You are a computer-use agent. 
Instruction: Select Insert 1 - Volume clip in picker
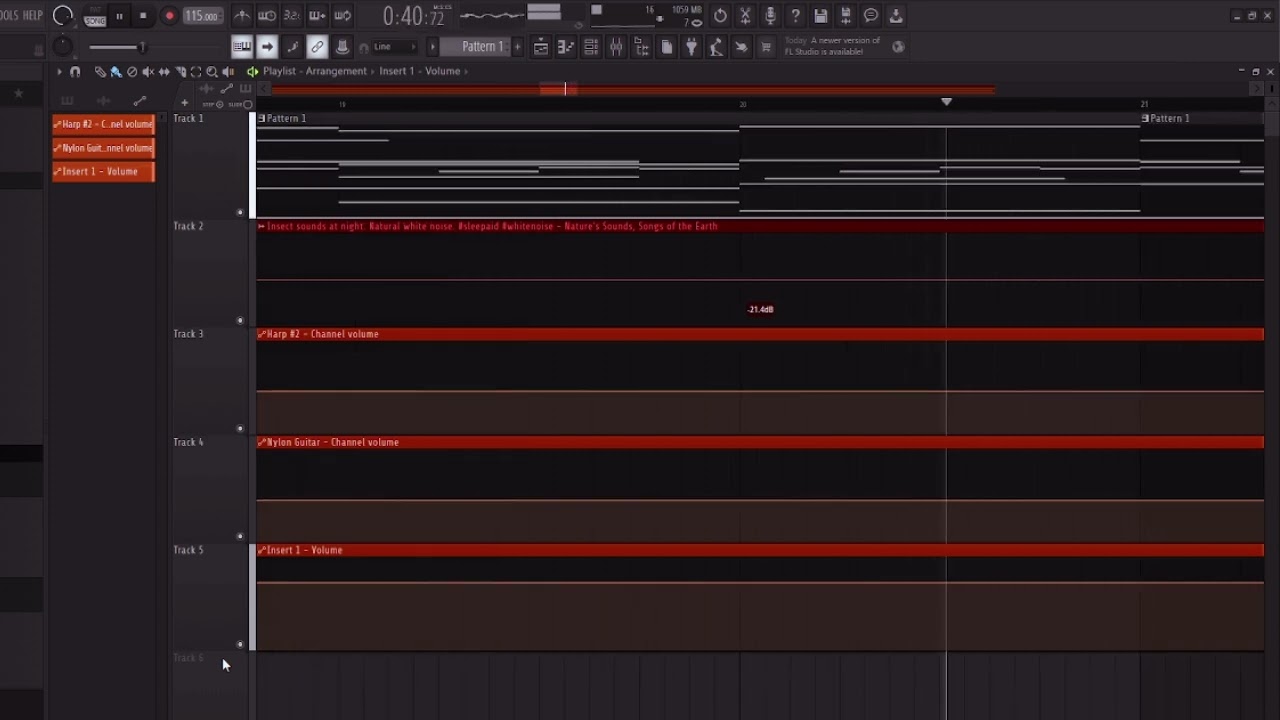[103, 172]
